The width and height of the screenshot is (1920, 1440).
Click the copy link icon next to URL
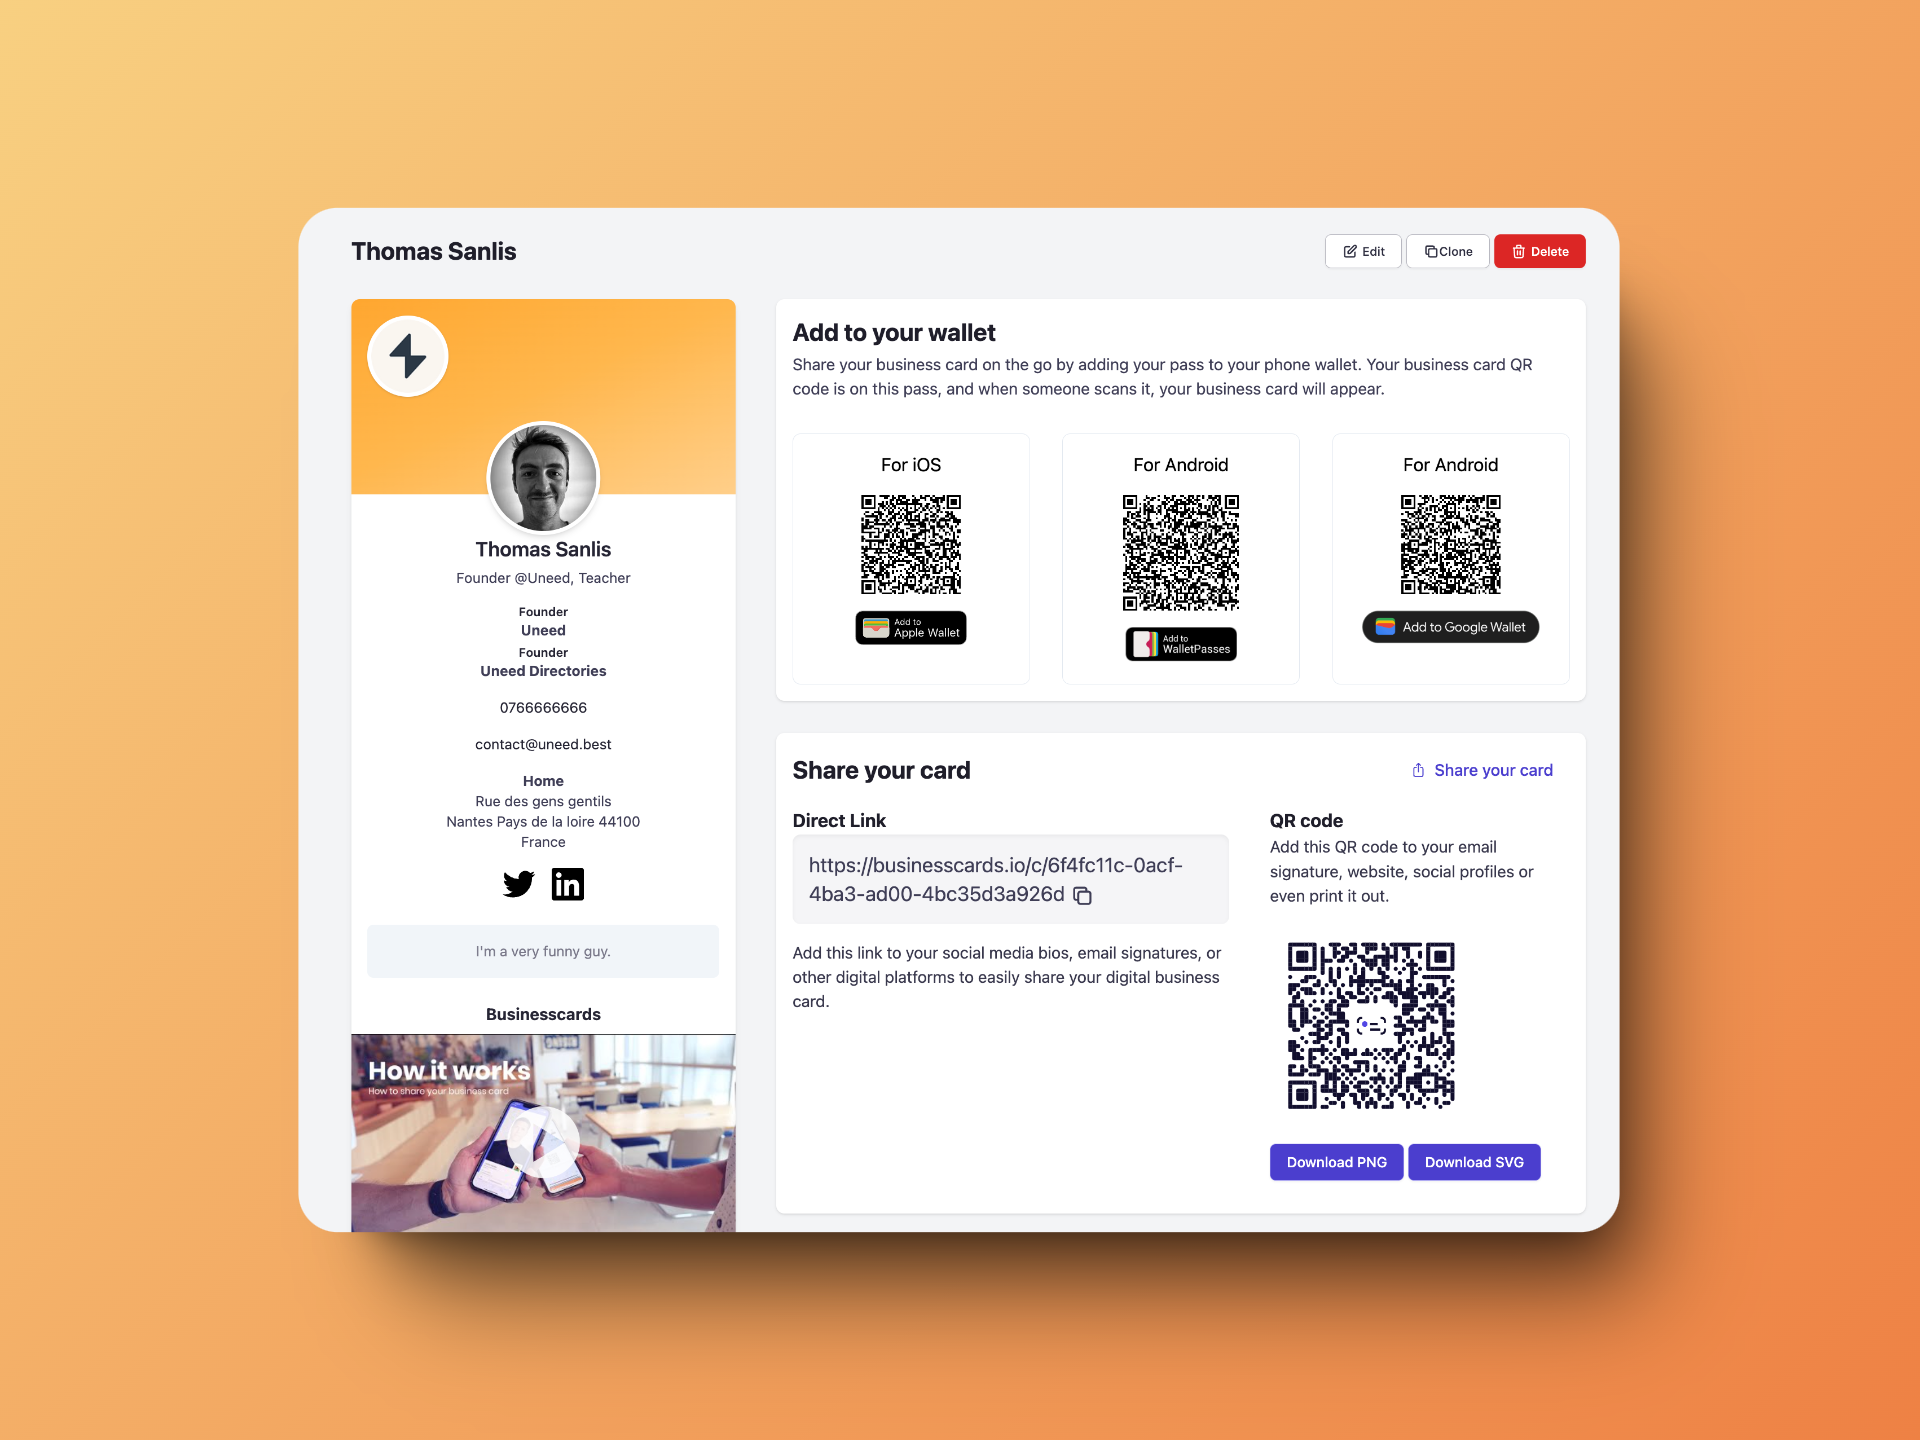[x=1087, y=892]
